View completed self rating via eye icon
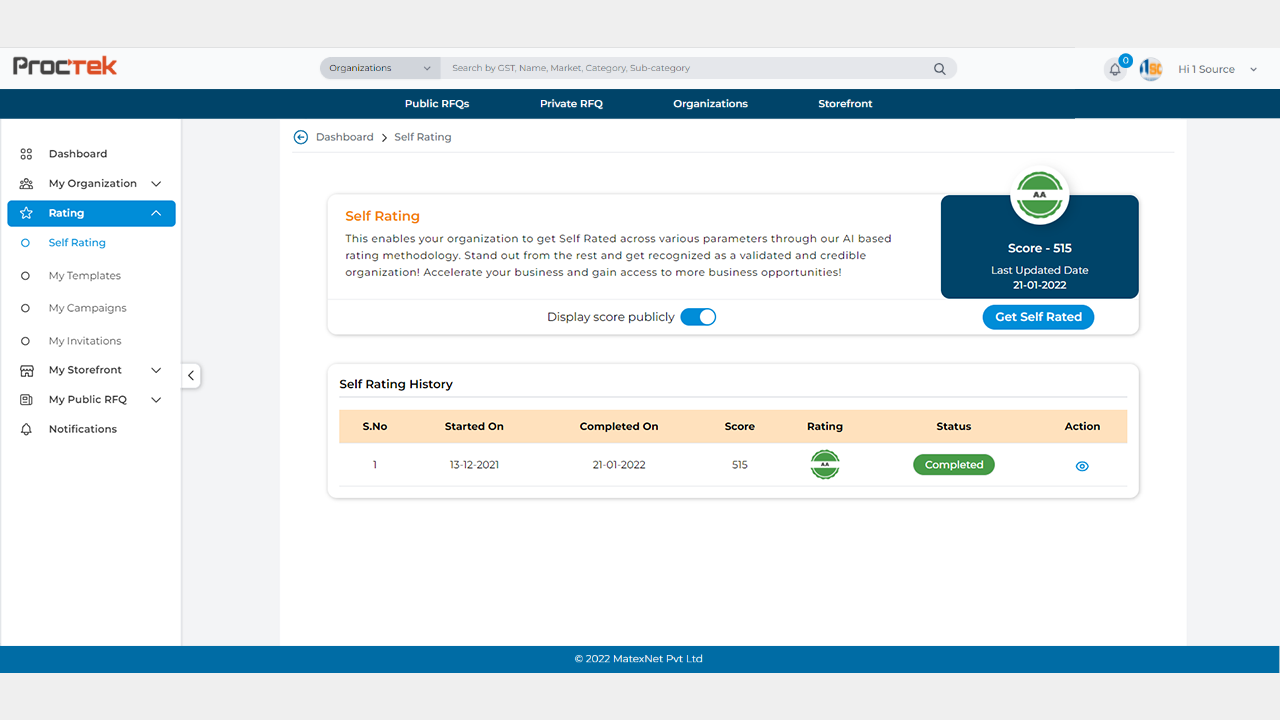Viewport: 1280px width, 720px height. pos(1082,466)
